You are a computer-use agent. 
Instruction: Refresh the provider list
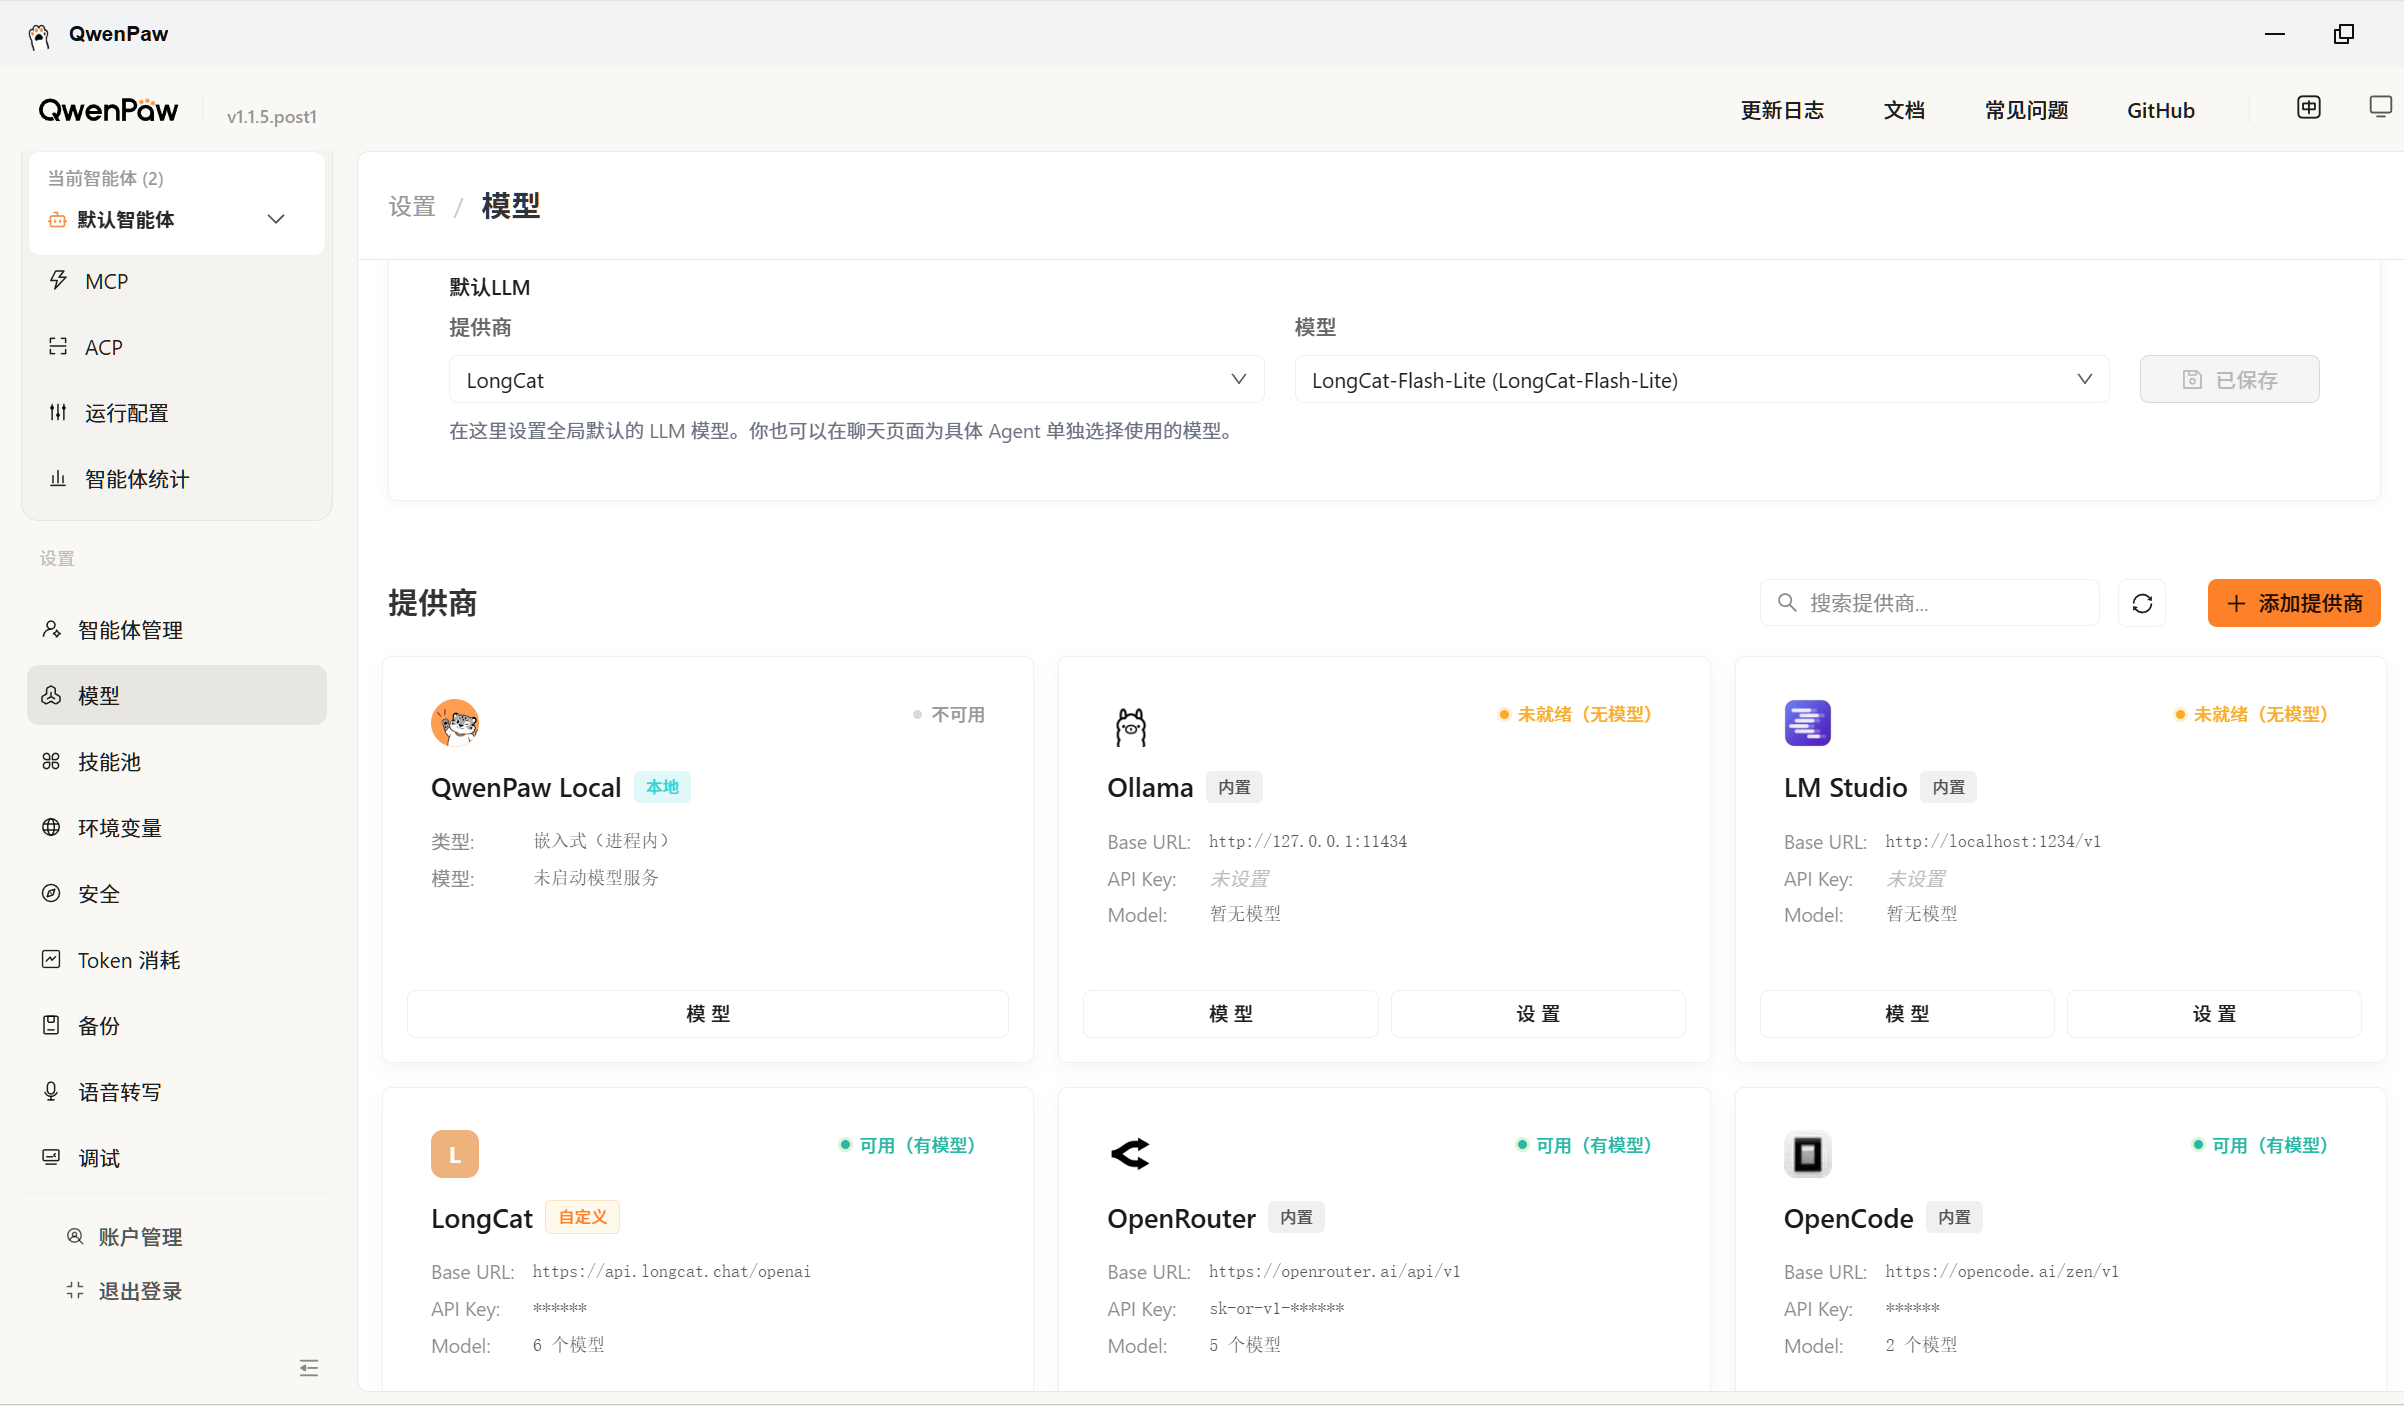(2142, 603)
